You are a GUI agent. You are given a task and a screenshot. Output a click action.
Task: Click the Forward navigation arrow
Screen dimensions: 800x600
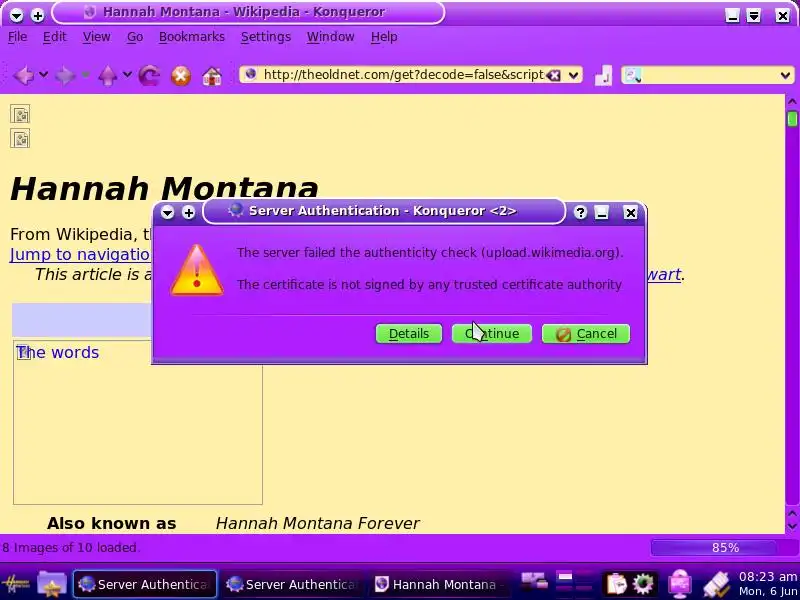tap(64, 76)
